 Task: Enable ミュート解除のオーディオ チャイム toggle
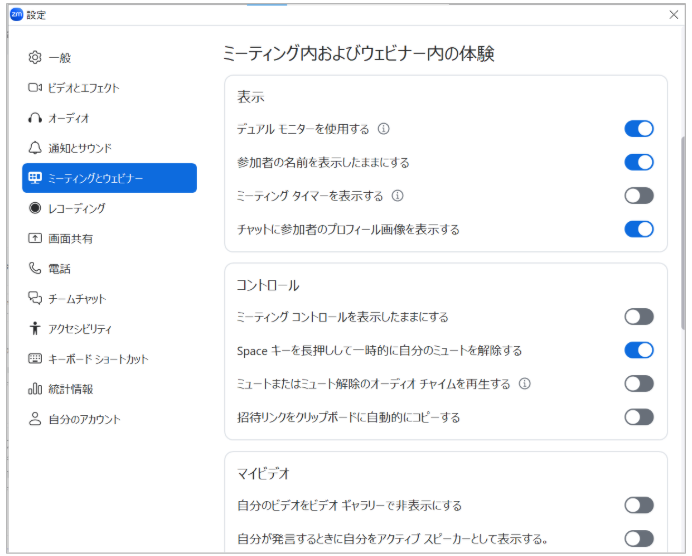[639, 383]
